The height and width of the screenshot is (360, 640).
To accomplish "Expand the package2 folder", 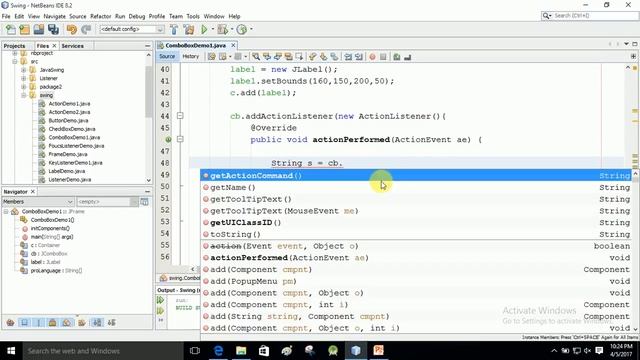I will coord(24,87).
